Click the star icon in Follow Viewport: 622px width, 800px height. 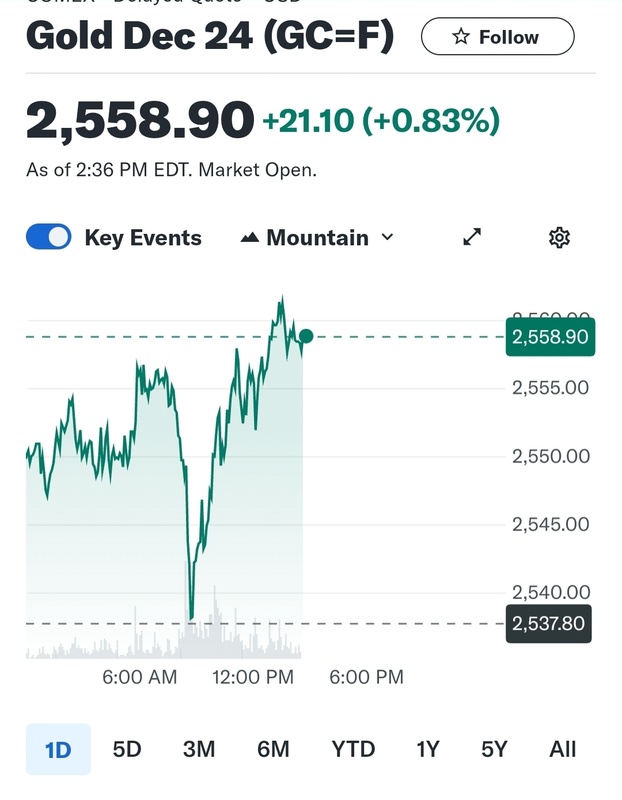point(461,37)
